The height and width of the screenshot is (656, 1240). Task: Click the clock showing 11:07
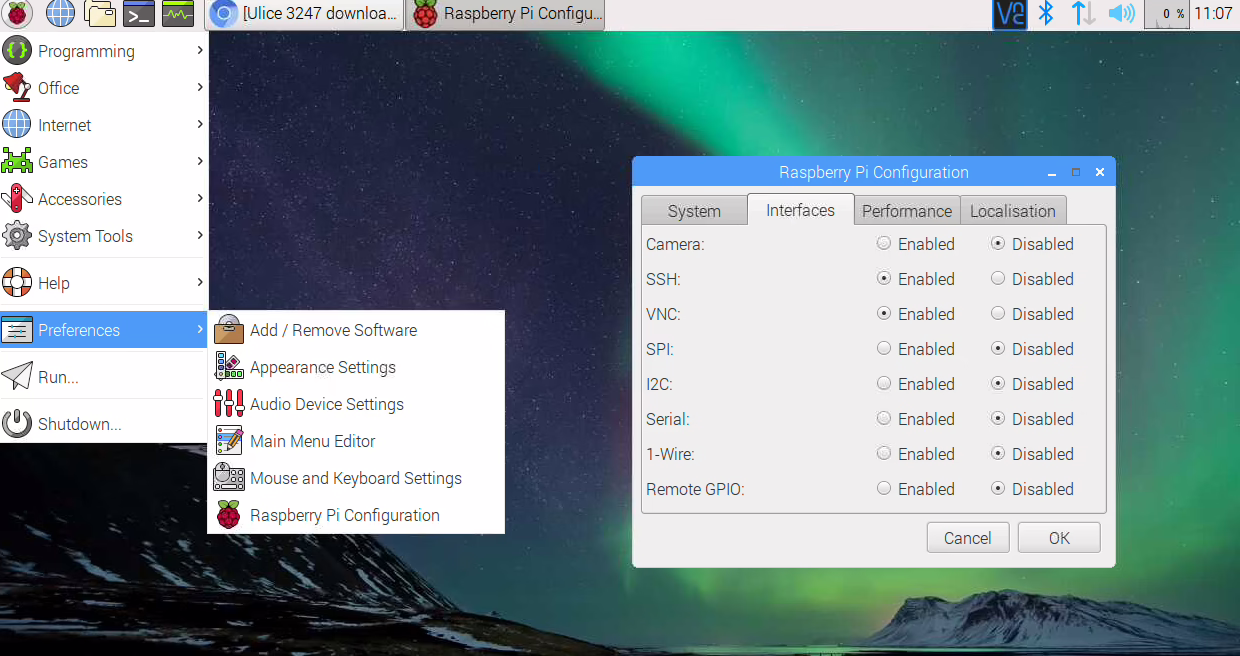click(1213, 14)
